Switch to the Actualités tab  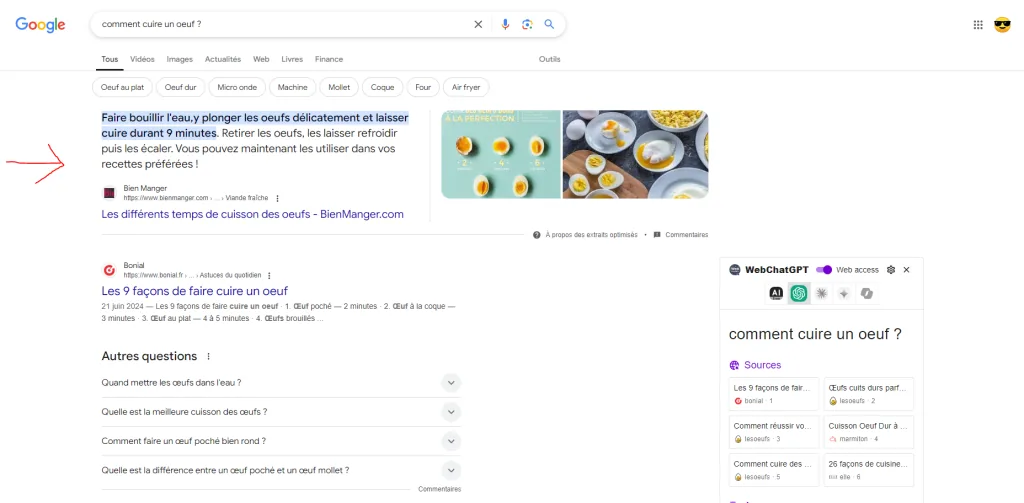[223, 59]
